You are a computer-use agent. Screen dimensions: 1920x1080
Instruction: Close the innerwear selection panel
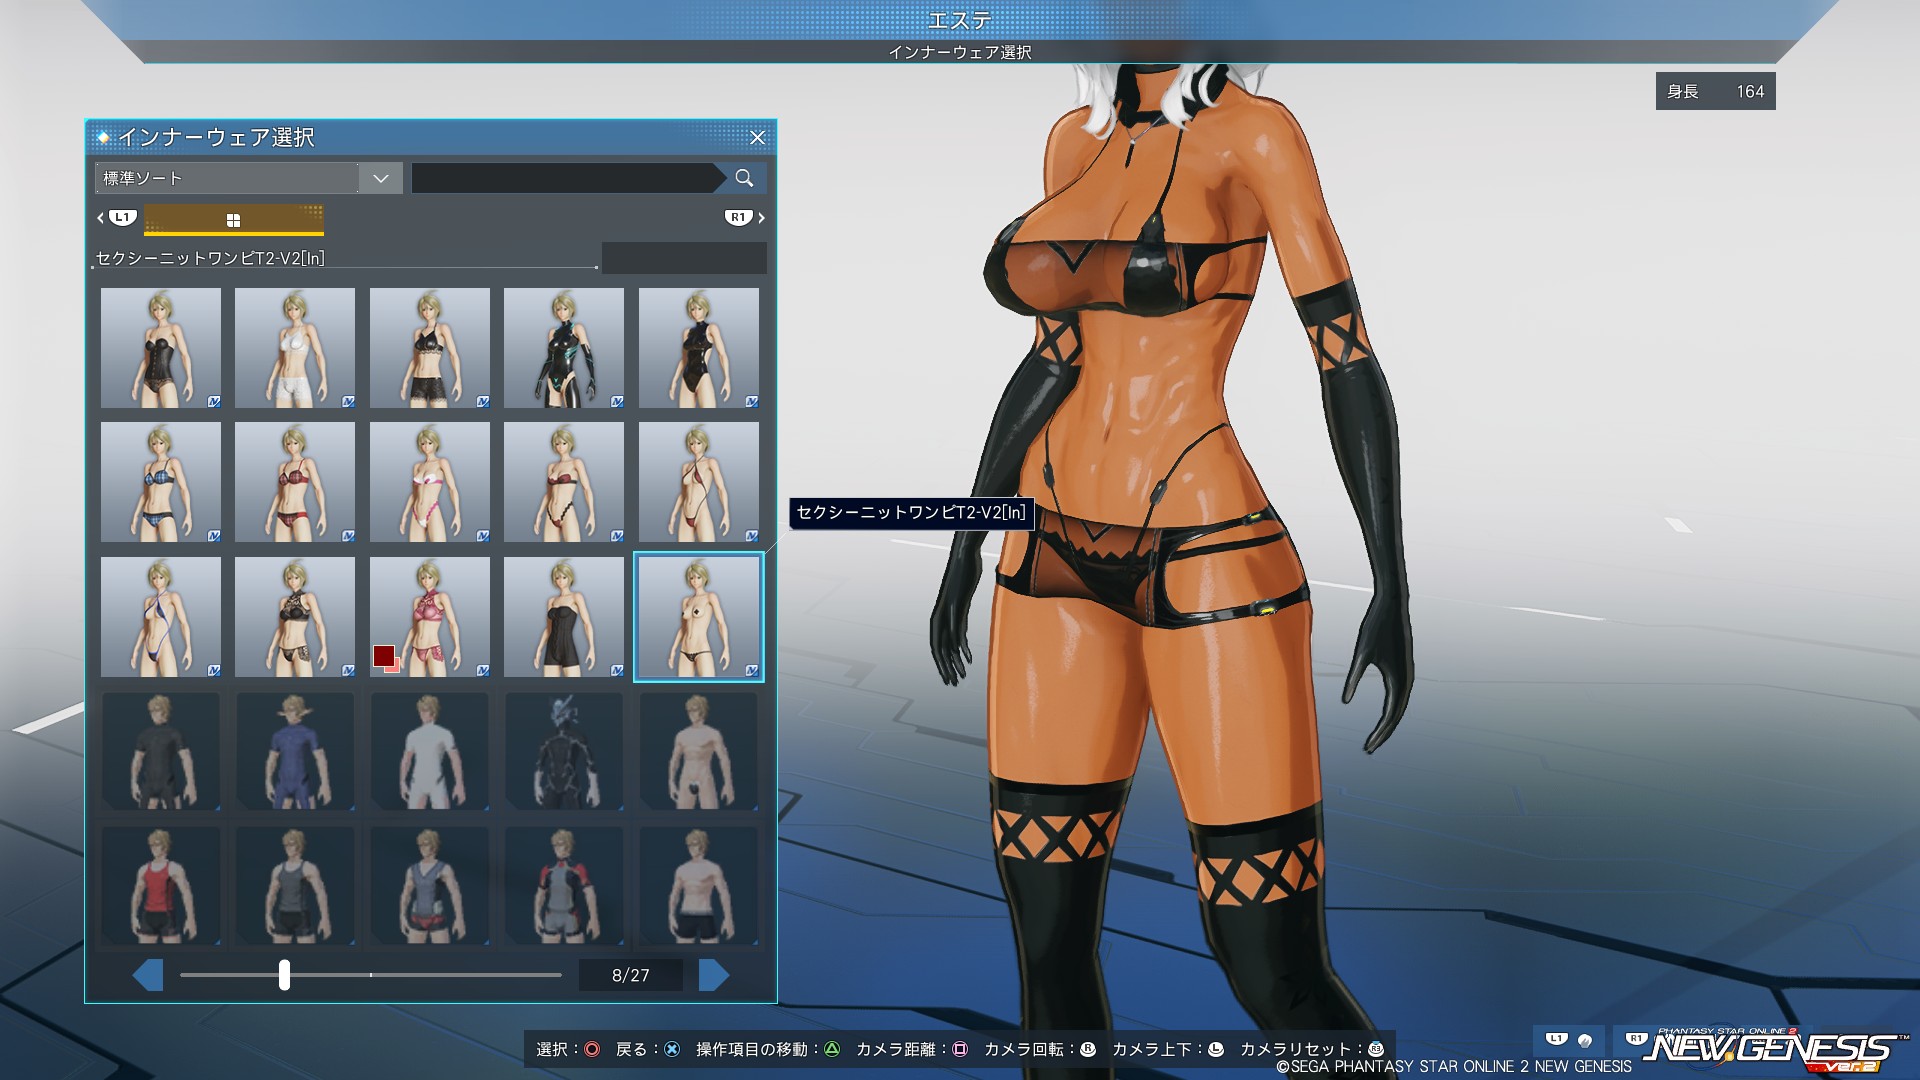(x=757, y=137)
